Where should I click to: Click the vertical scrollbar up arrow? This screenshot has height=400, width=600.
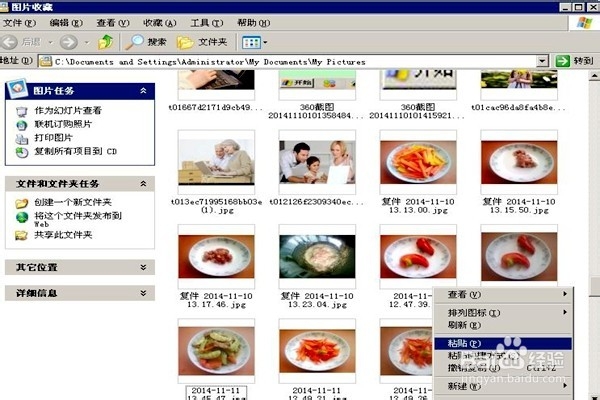tap(594, 76)
